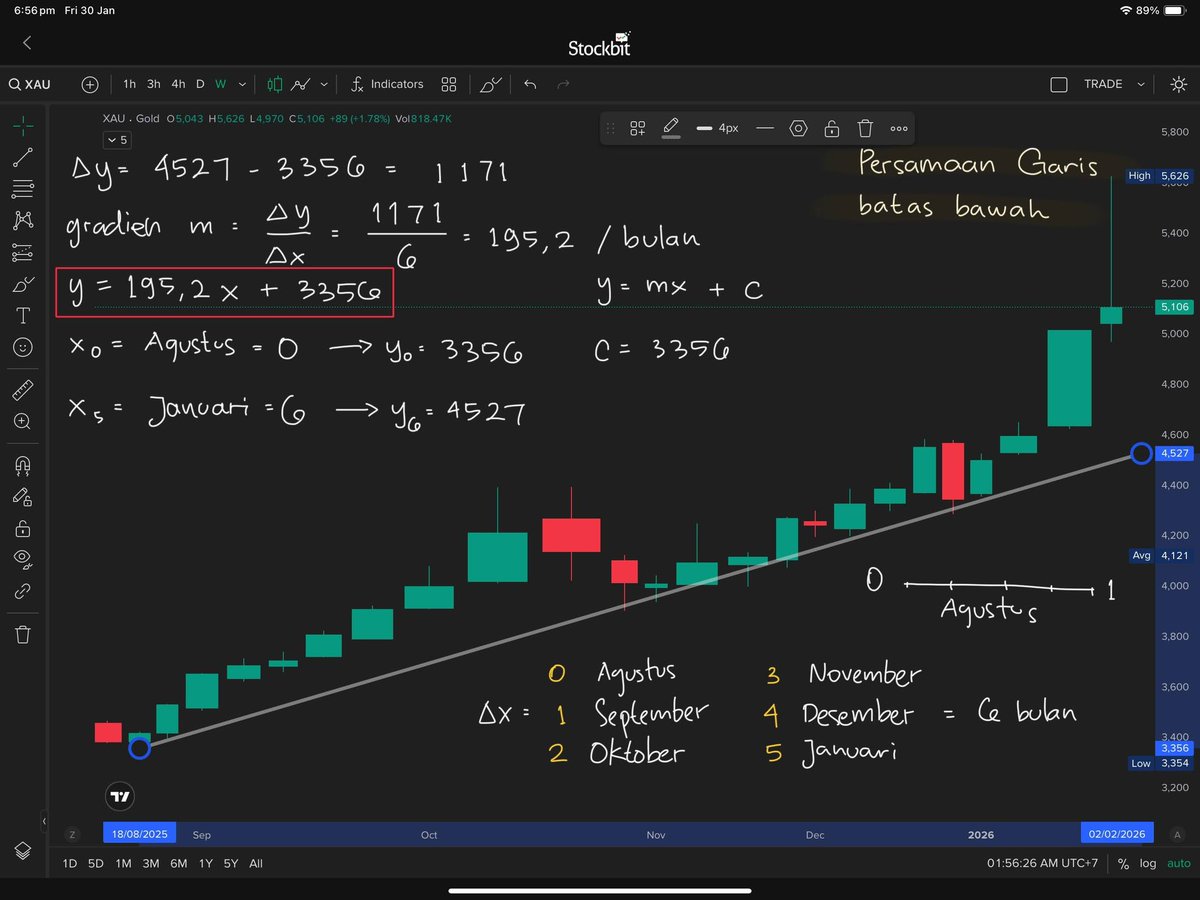Toggle auto scale
Screen dimensions: 1200x900
coord(1178,863)
